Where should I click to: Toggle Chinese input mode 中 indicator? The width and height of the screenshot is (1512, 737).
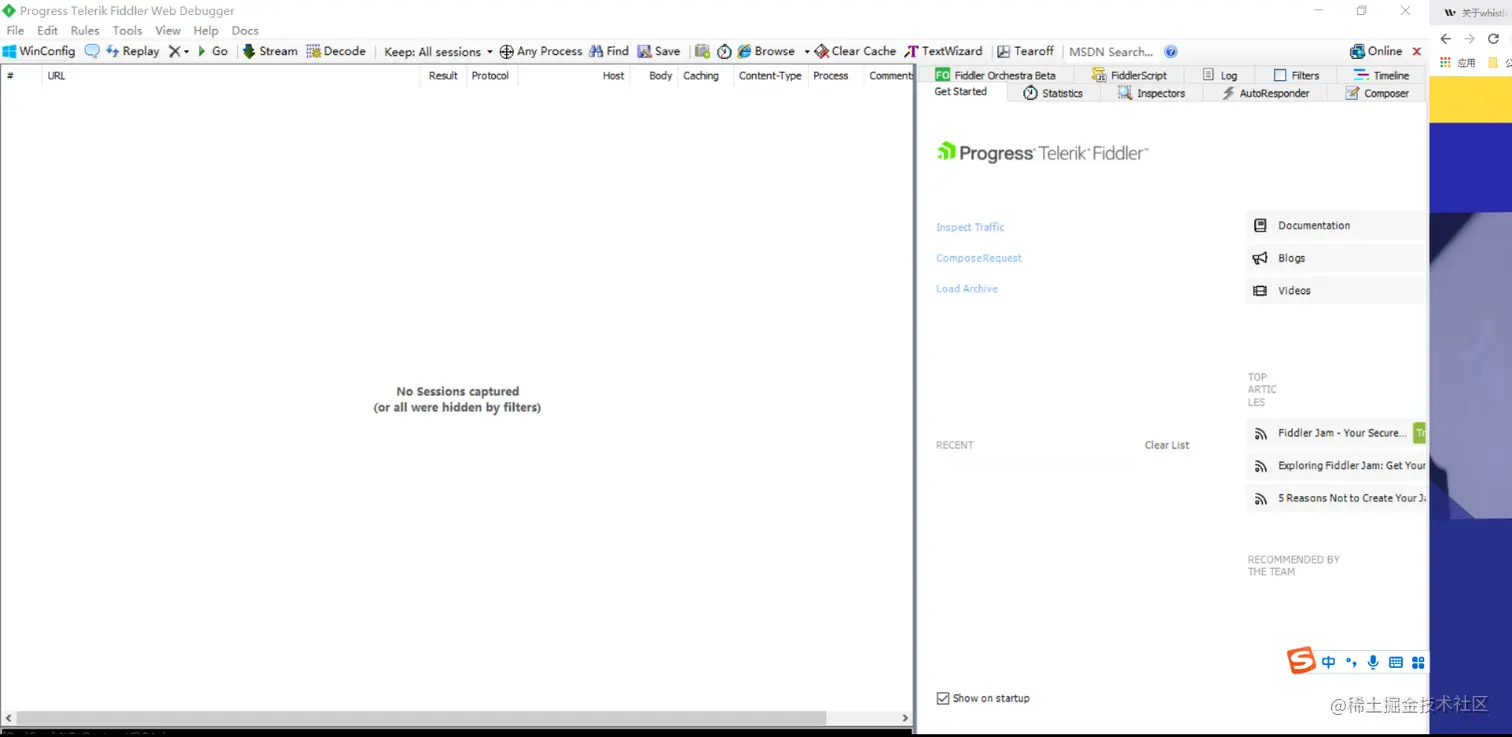1328,662
